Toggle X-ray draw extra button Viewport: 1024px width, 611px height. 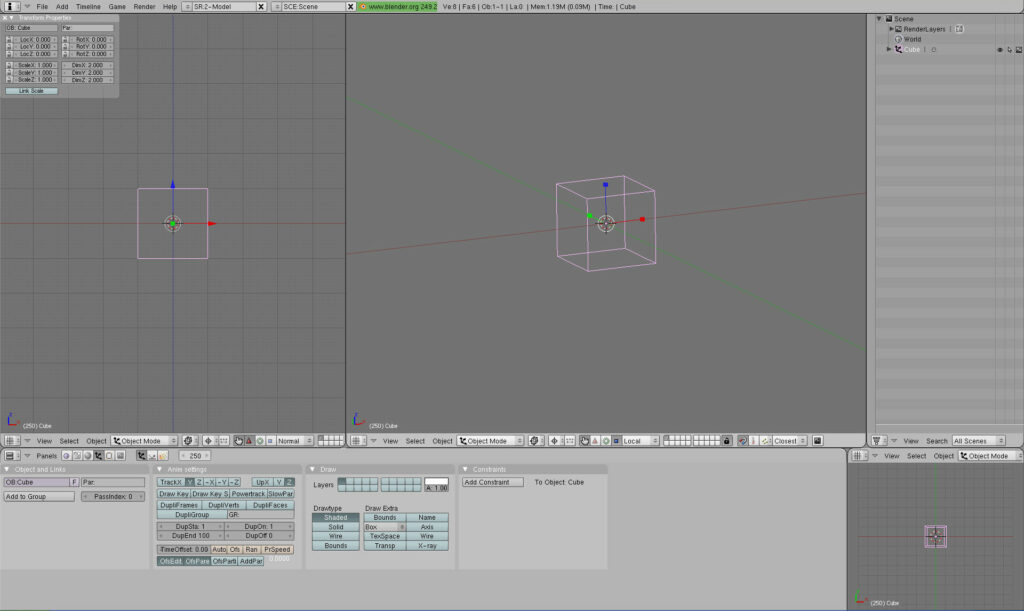[427, 546]
